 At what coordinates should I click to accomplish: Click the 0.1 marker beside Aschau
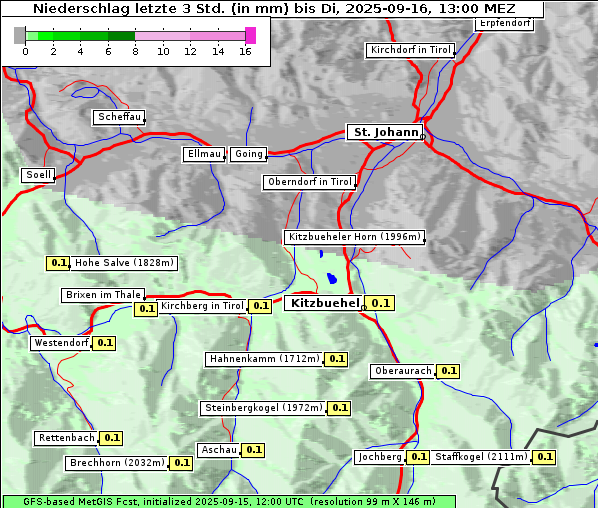coord(253,450)
